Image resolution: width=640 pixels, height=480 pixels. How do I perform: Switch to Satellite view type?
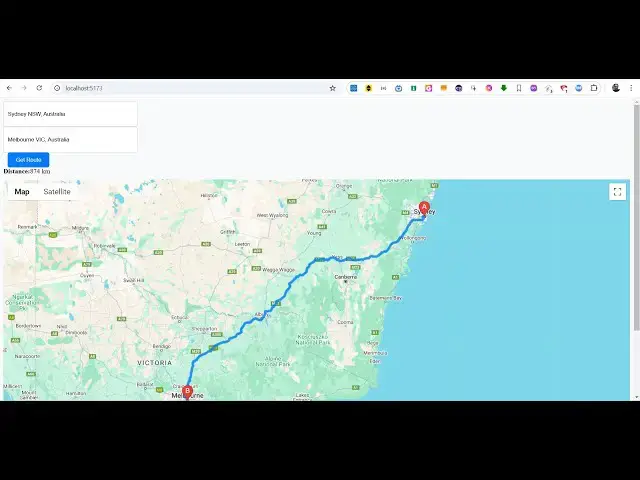tap(57, 191)
